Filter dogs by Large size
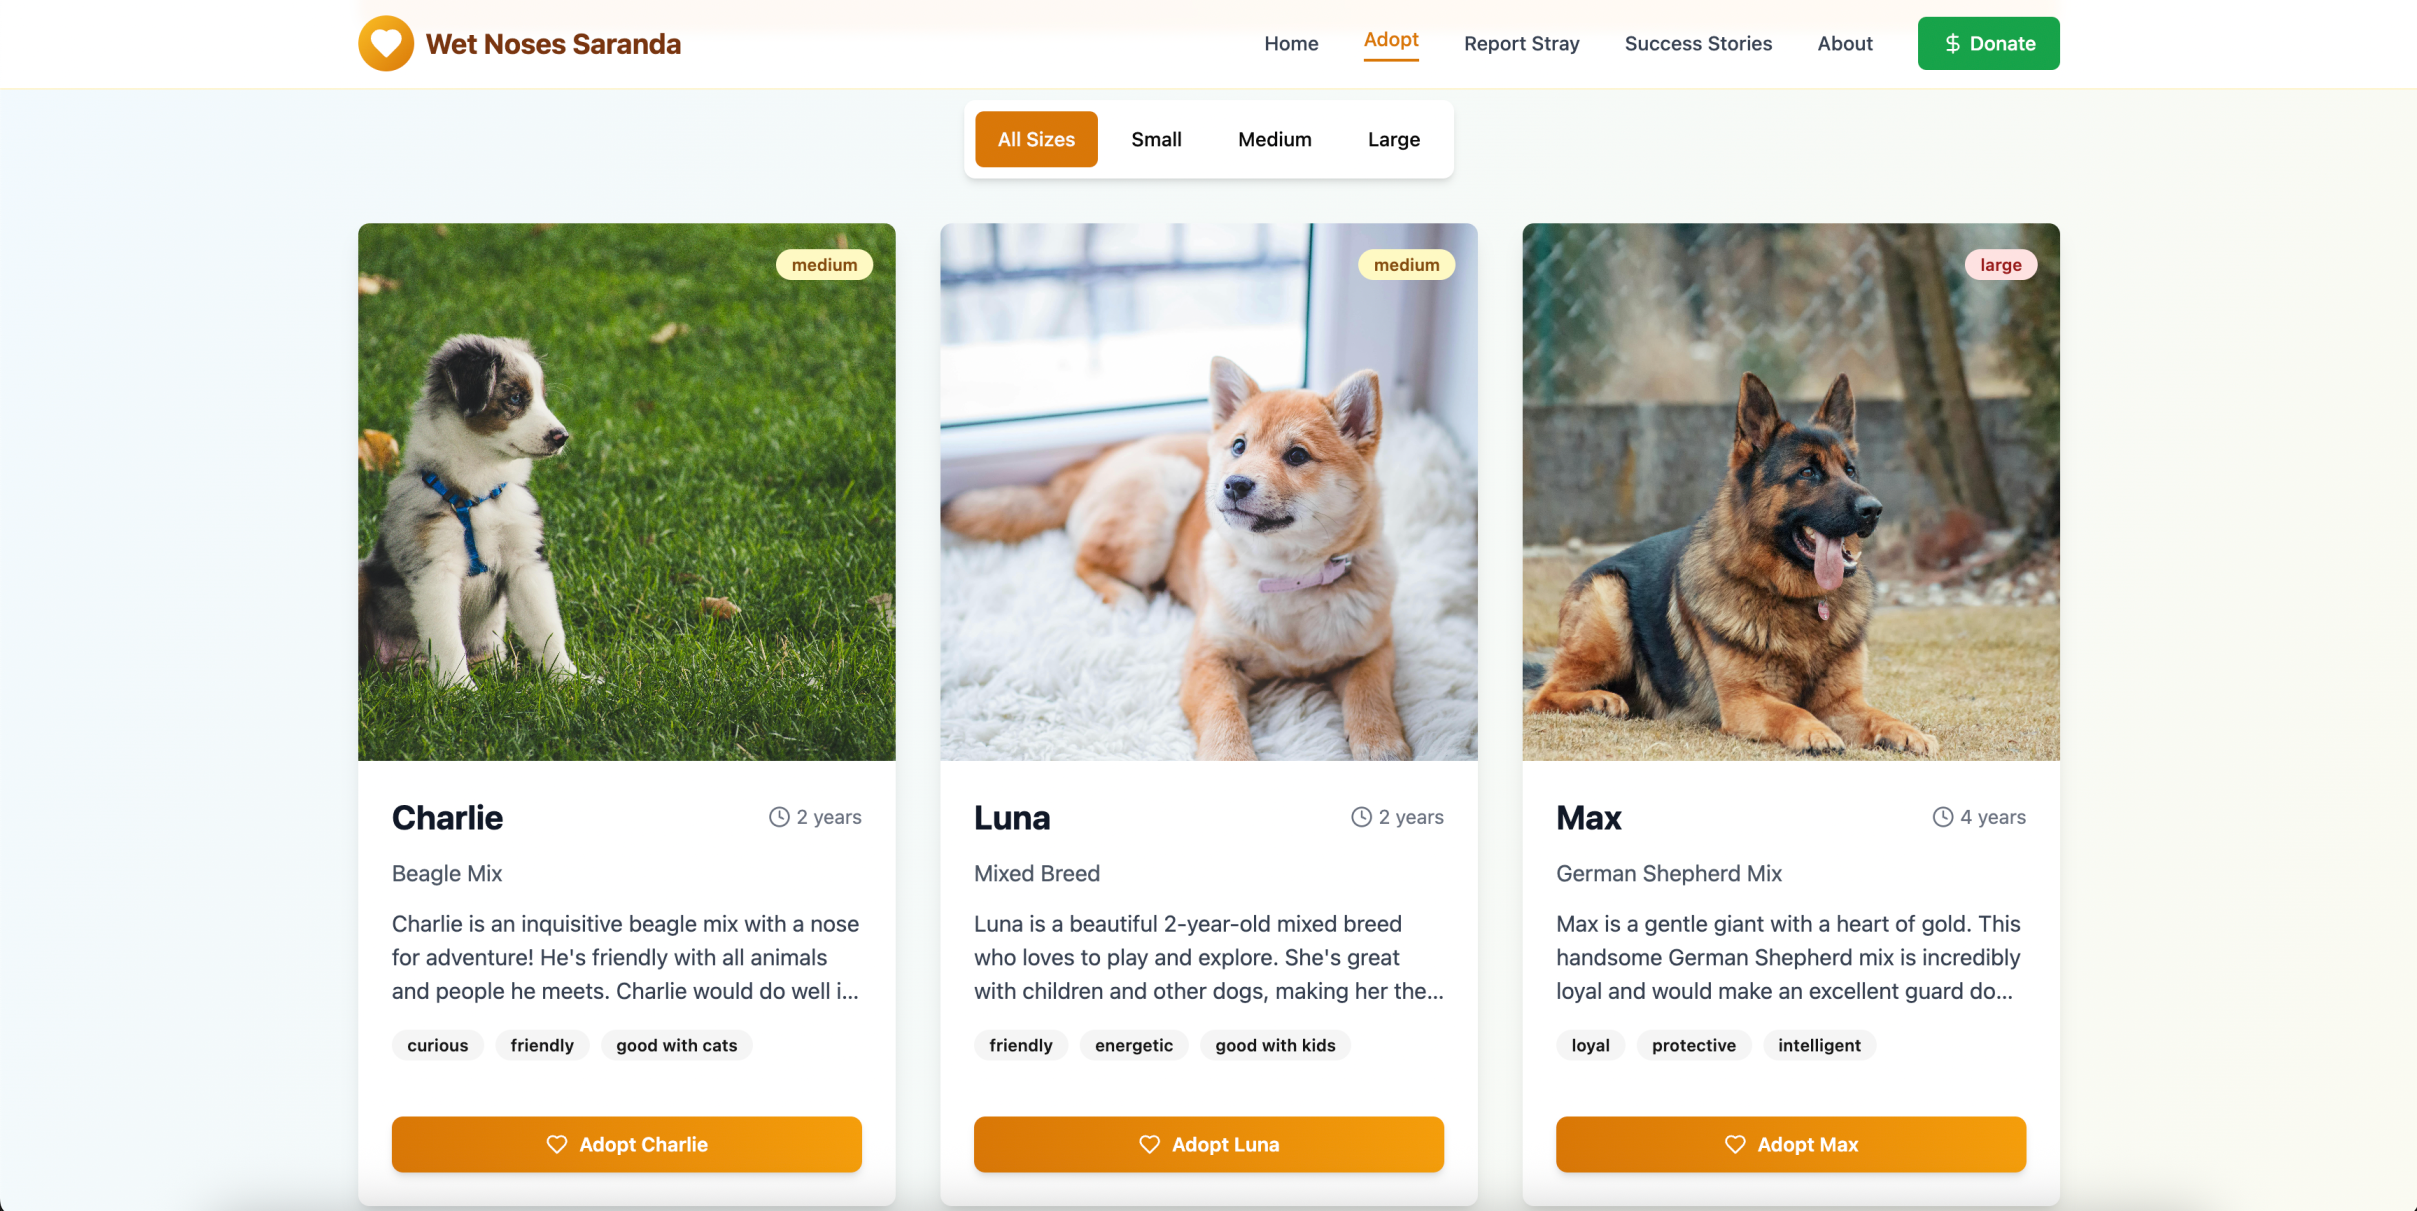Image resolution: width=2417 pixels, height=1211 pixels. [x=1394, y=139]
